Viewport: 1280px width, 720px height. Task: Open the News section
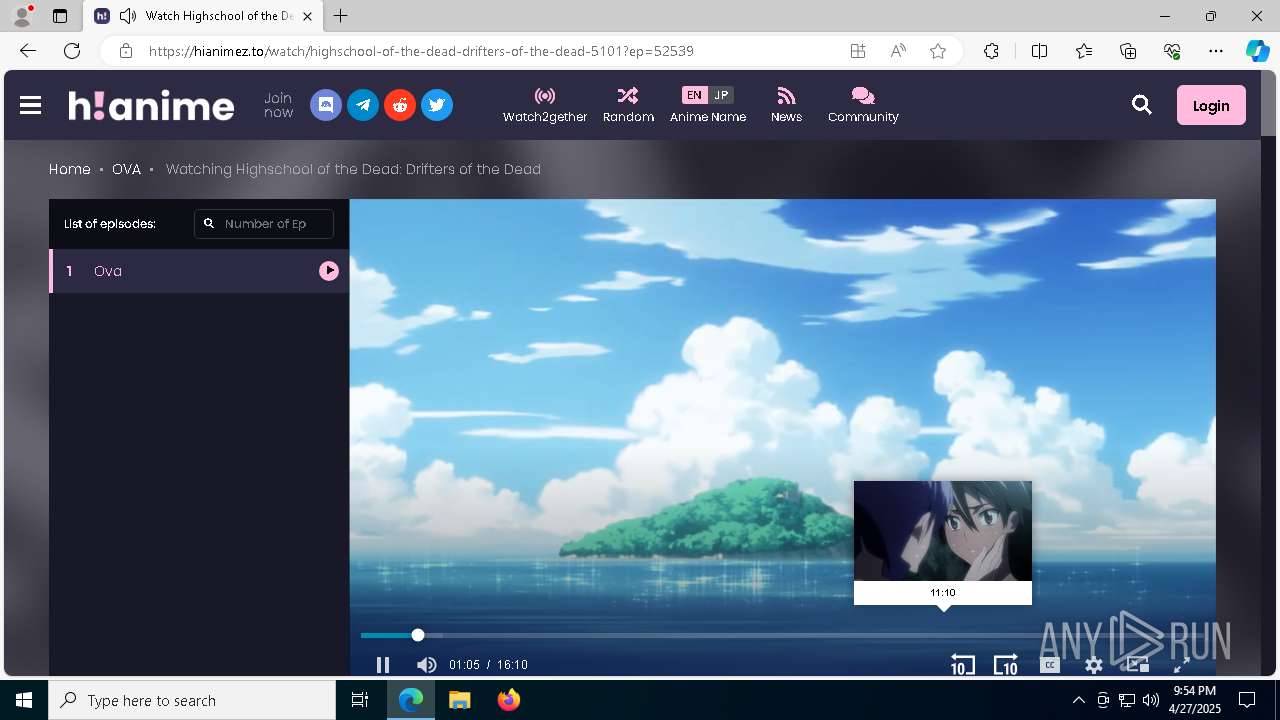[786, 105]
